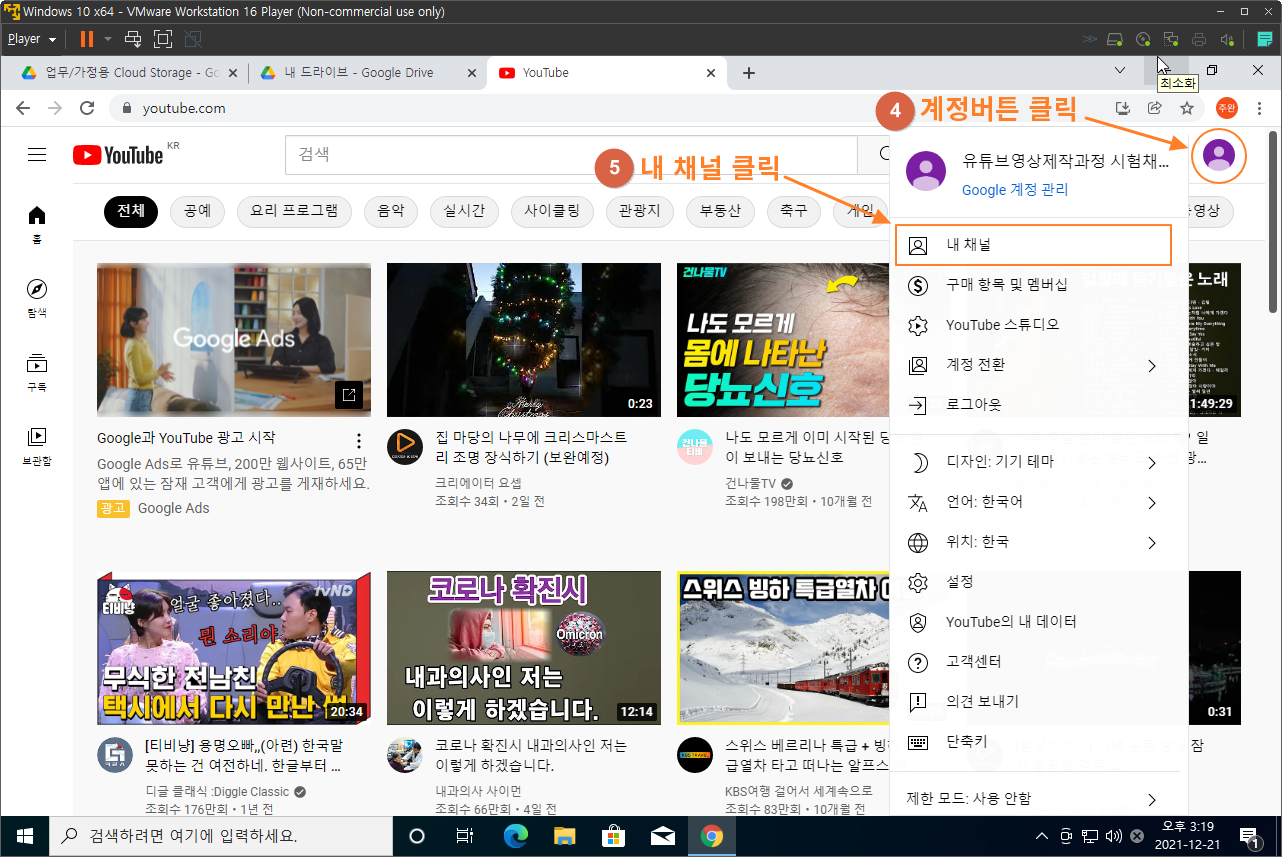Click the YouTube search field
This screenshot has height=857, width=1282.
[x=572, y=155]
